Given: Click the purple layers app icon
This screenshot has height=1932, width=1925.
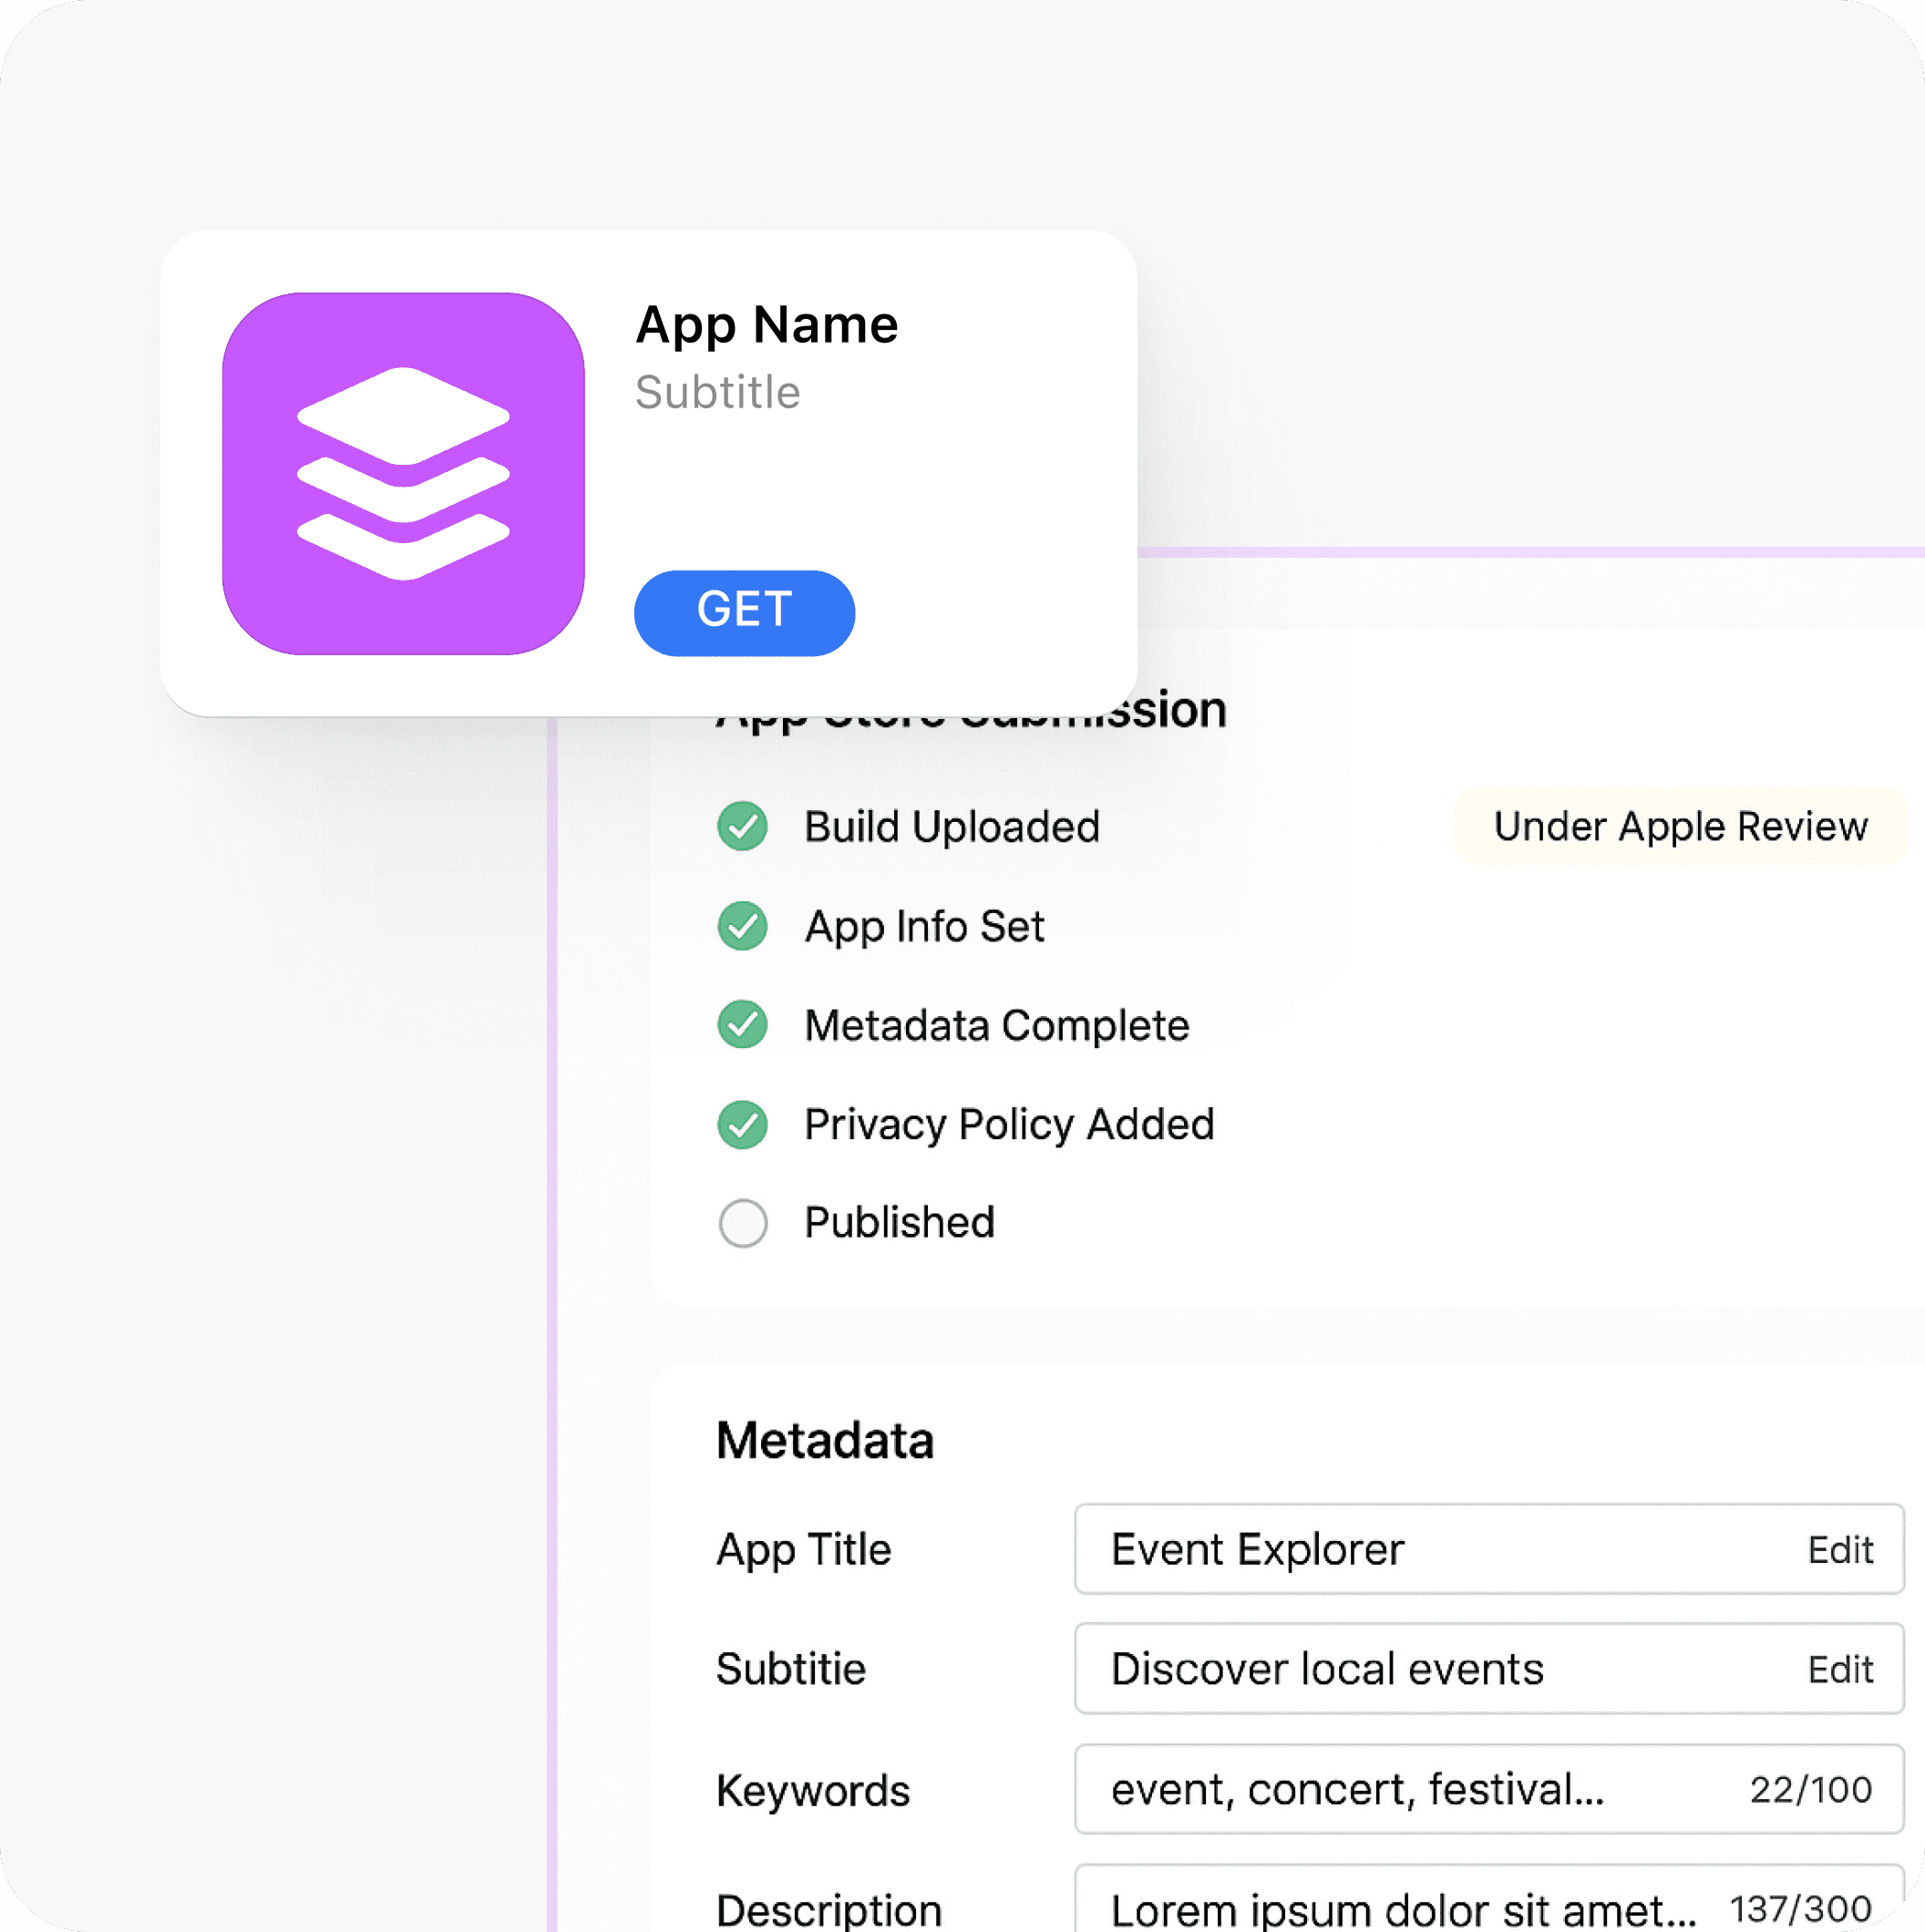Looking at the screenshot, I should pyautogui.click(x=403, y=474).
